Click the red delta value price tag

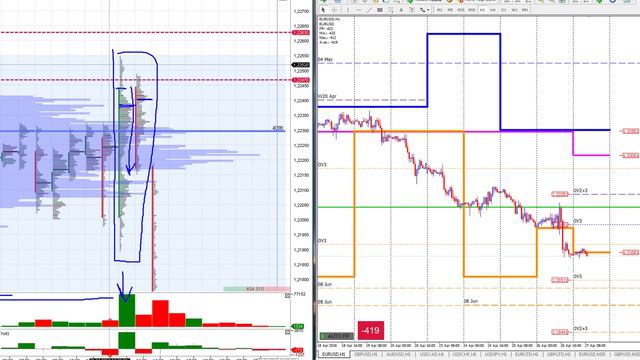click(298, 350)
